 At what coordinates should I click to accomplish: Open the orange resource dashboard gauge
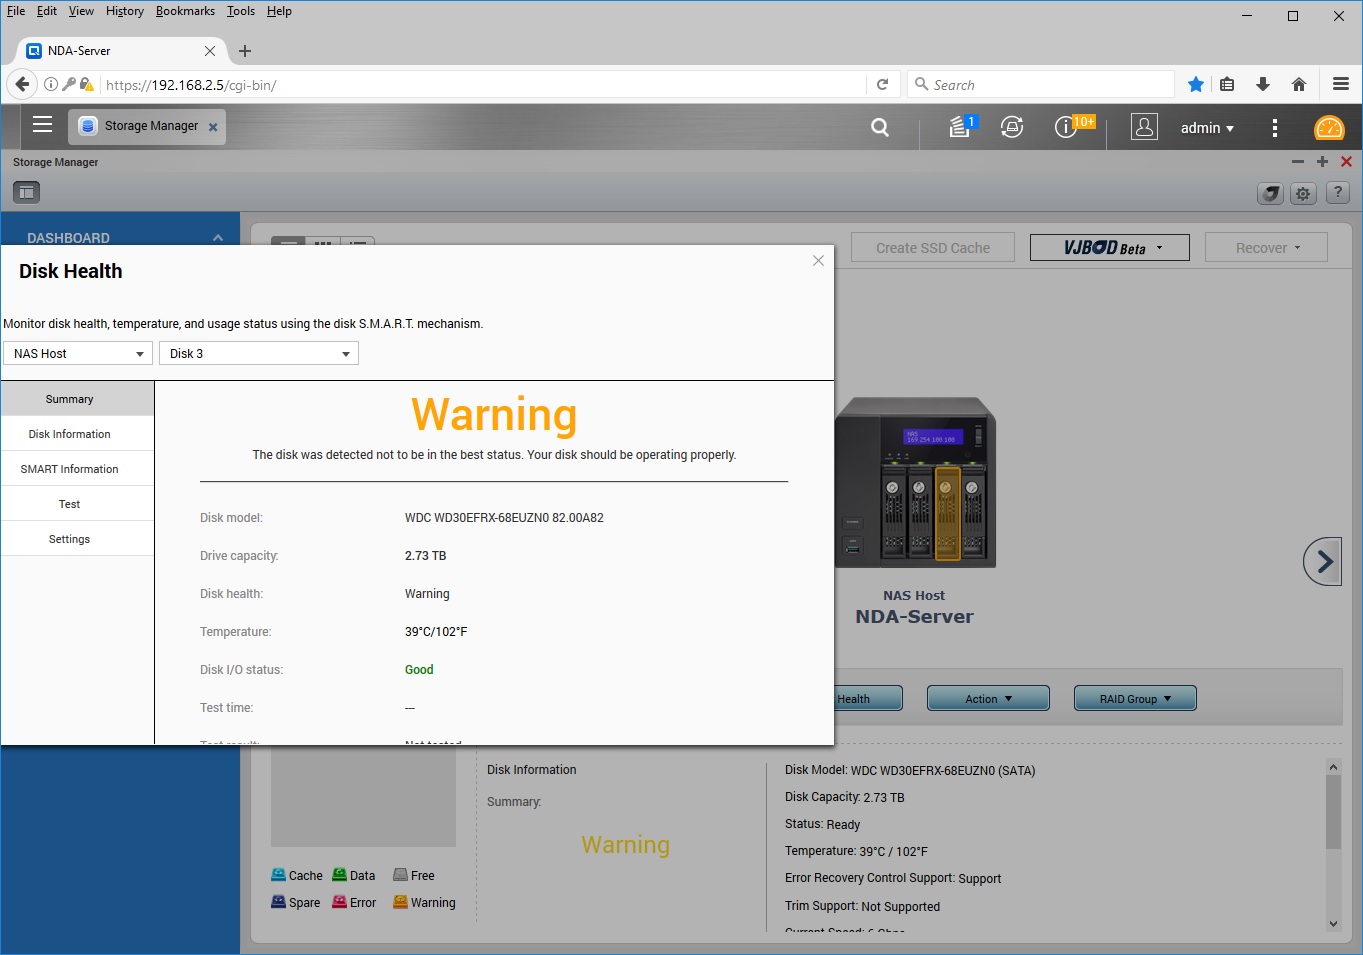[x=1329, y=128]
